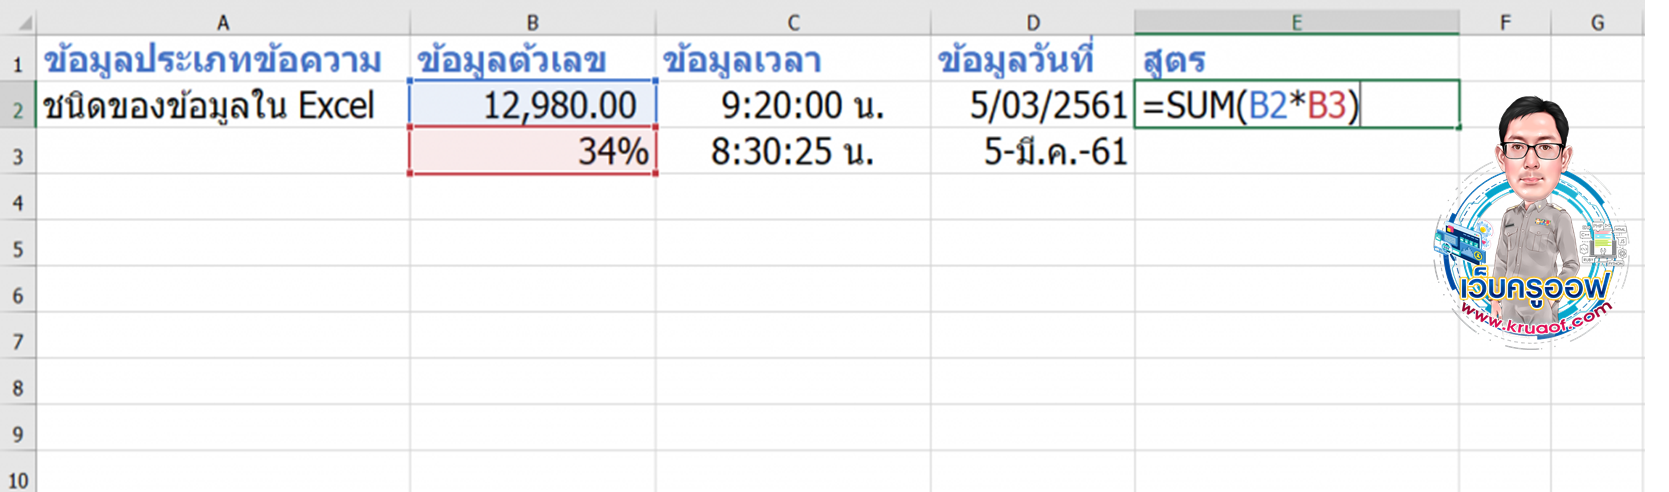This screenshot has width=1669, height=492.
Task: Click date cell 5-มี.ค.-61
Action: click(1032, 151)
